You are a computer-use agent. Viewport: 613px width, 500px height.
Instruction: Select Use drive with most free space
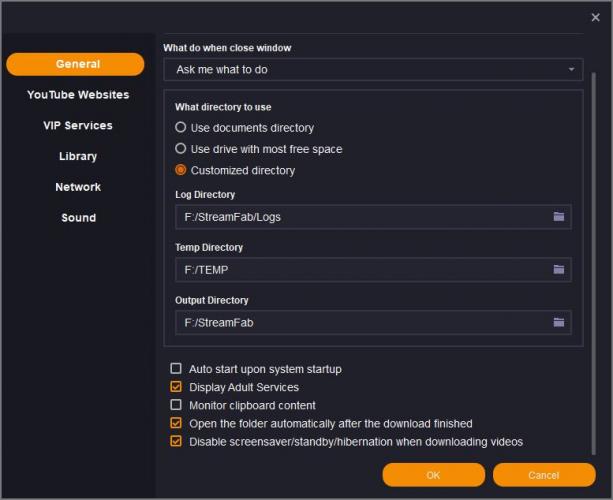(181, 149)
